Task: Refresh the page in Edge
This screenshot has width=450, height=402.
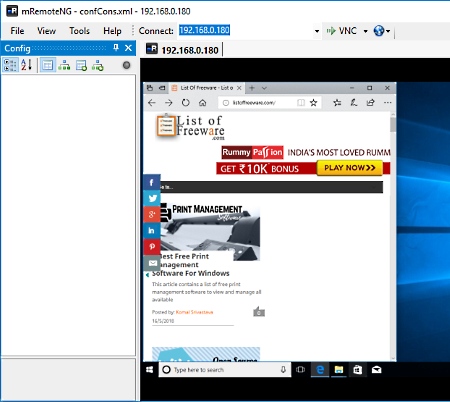Action: 186,103
